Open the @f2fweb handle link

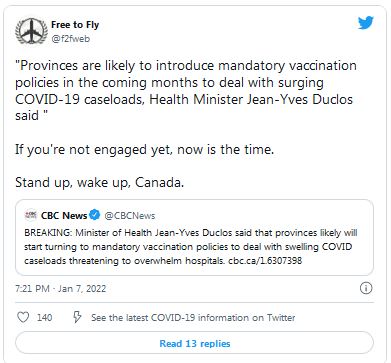point(70,39)
